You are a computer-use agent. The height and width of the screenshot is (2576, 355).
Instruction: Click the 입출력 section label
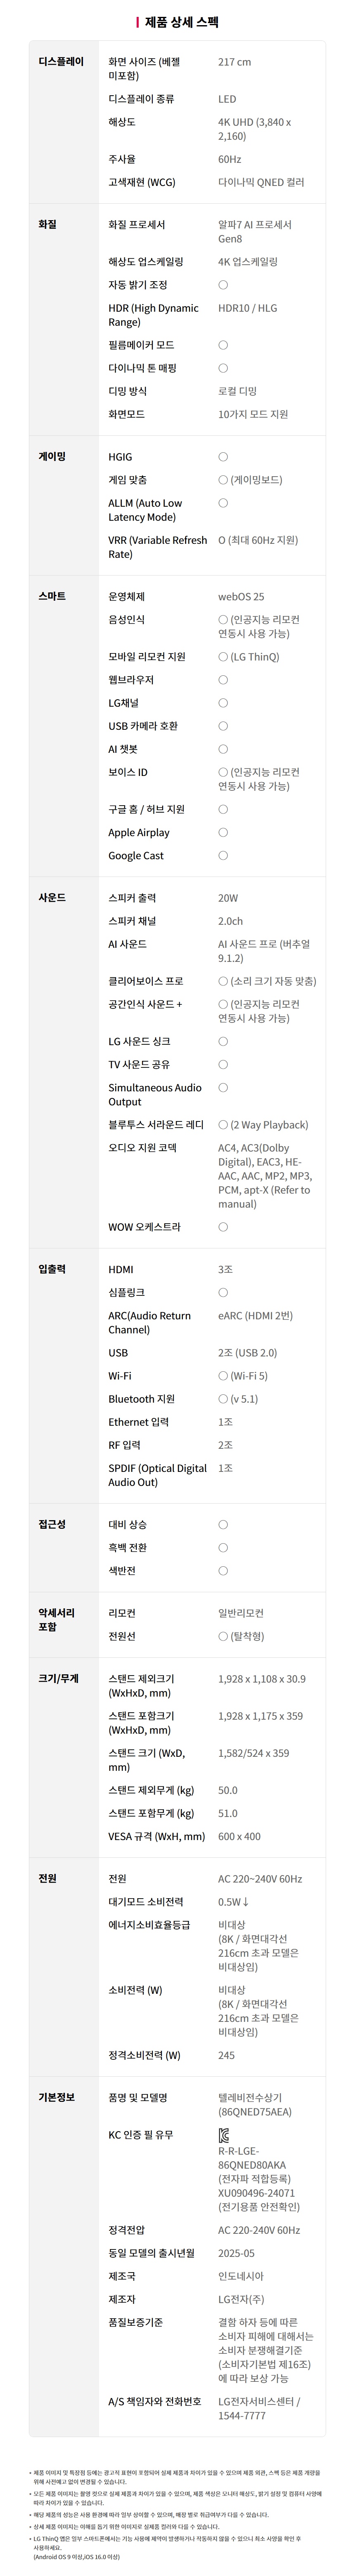point(52,1269)
